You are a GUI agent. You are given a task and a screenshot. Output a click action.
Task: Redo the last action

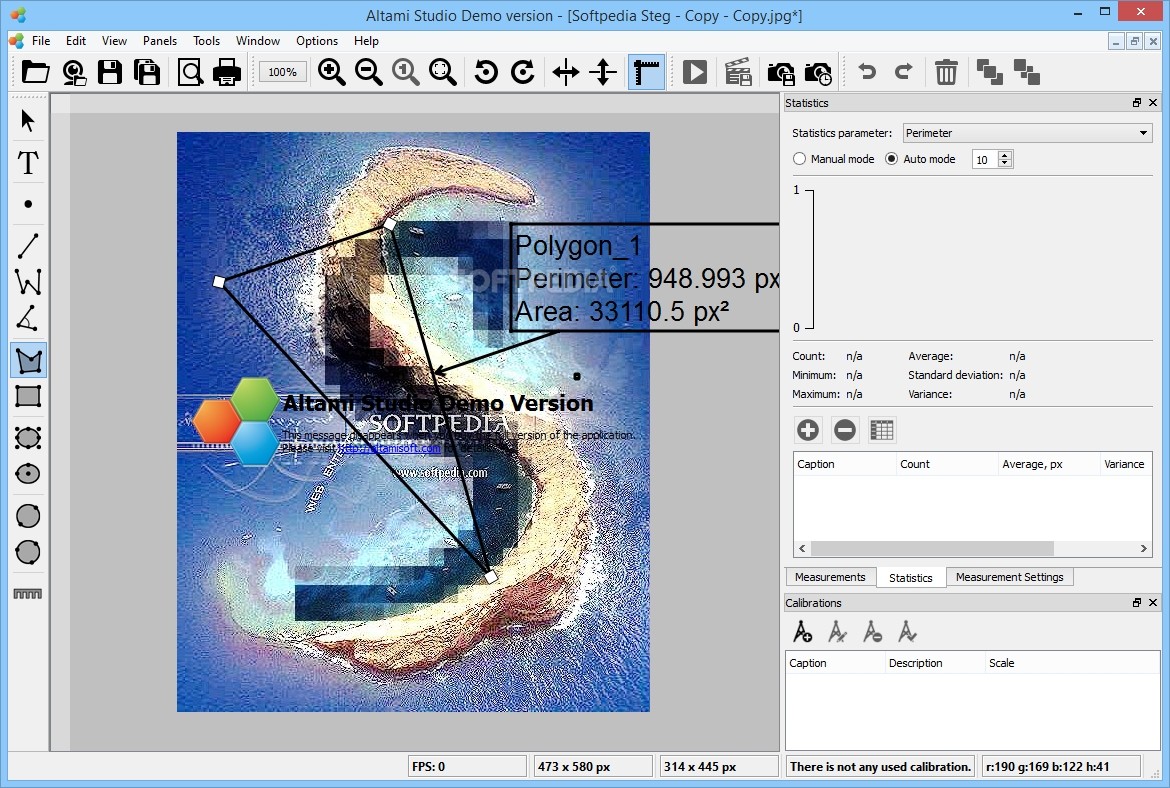[x=904, y=72]
